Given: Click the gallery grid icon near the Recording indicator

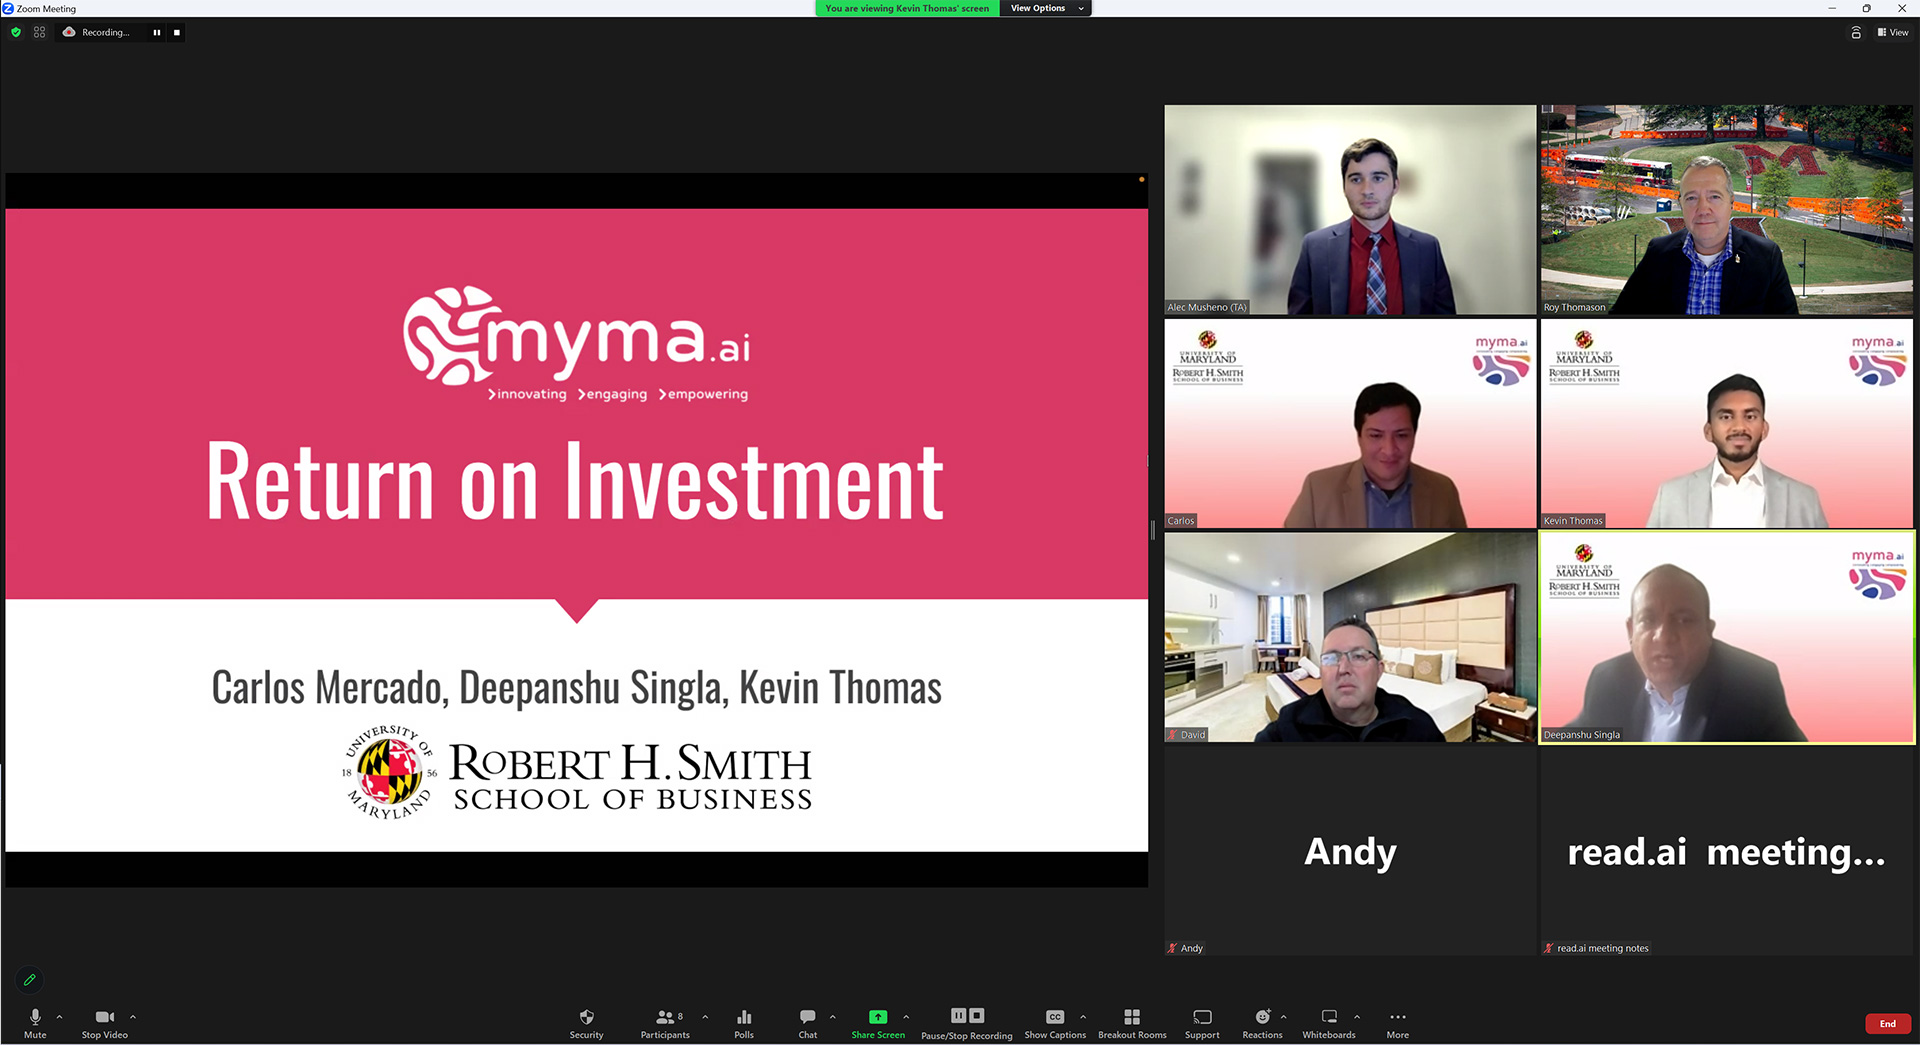Looking at the screenshot, I should (x=39, y=32).
